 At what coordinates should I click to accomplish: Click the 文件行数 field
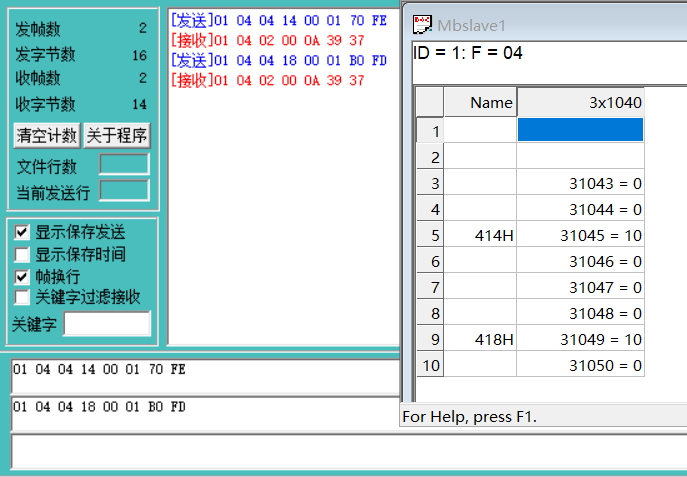(x=124, y=165)
